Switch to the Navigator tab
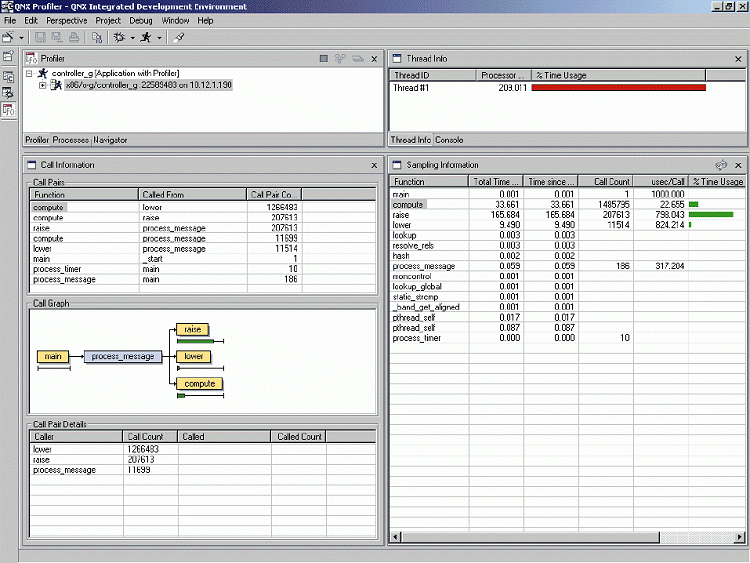 pos(110,140)
